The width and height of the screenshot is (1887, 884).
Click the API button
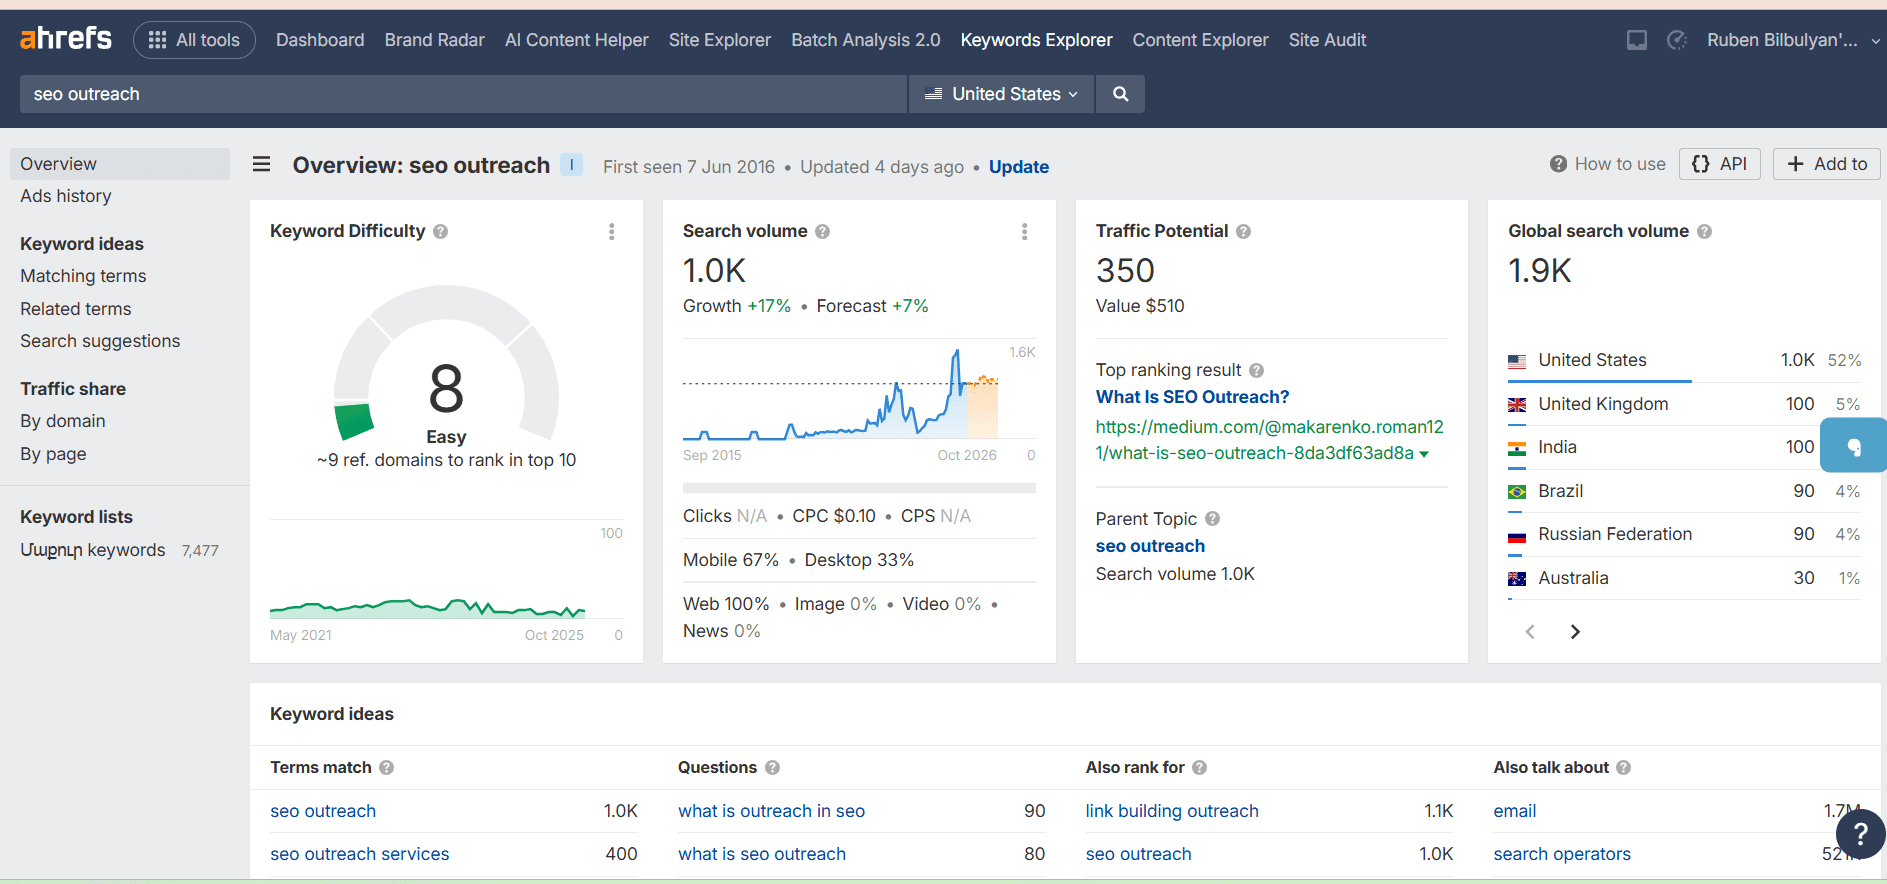tap(1719, 164)
